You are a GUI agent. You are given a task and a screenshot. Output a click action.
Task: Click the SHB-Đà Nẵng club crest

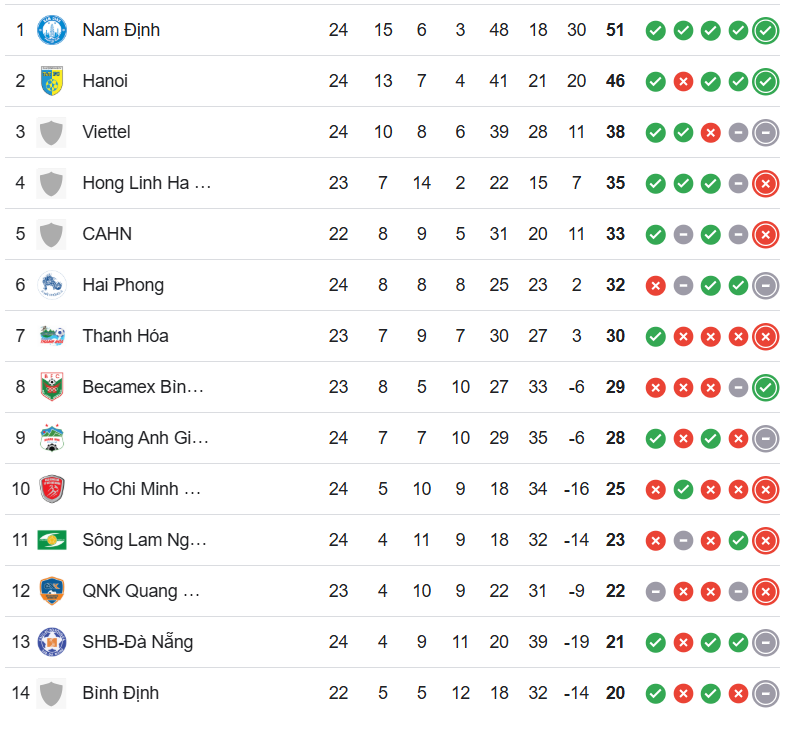pyautogui.click(x=52, y=642)
